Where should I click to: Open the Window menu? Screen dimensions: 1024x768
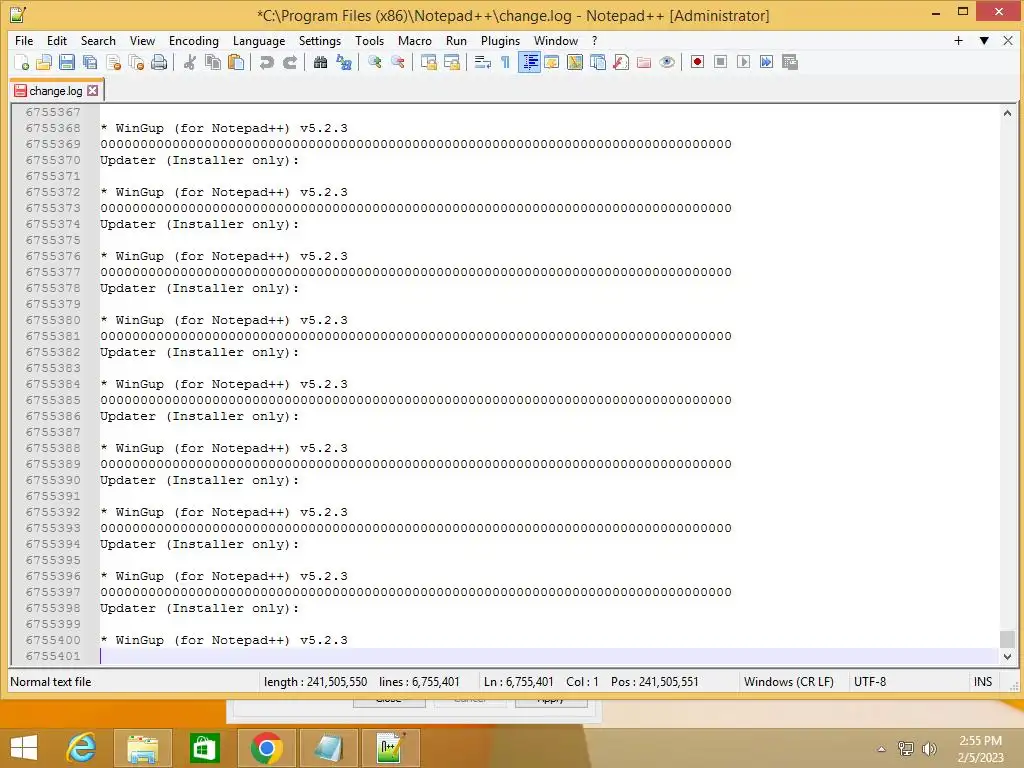coord(556,40)
